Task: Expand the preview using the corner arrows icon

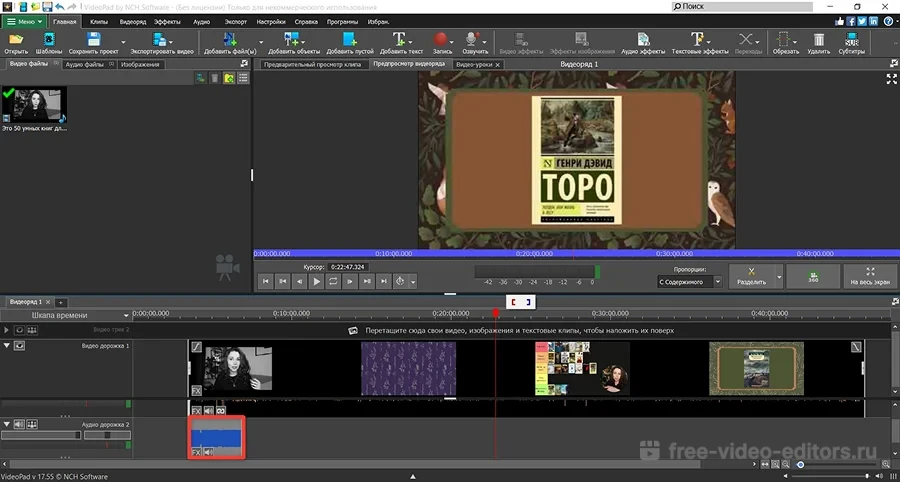Action: point(891,79)
